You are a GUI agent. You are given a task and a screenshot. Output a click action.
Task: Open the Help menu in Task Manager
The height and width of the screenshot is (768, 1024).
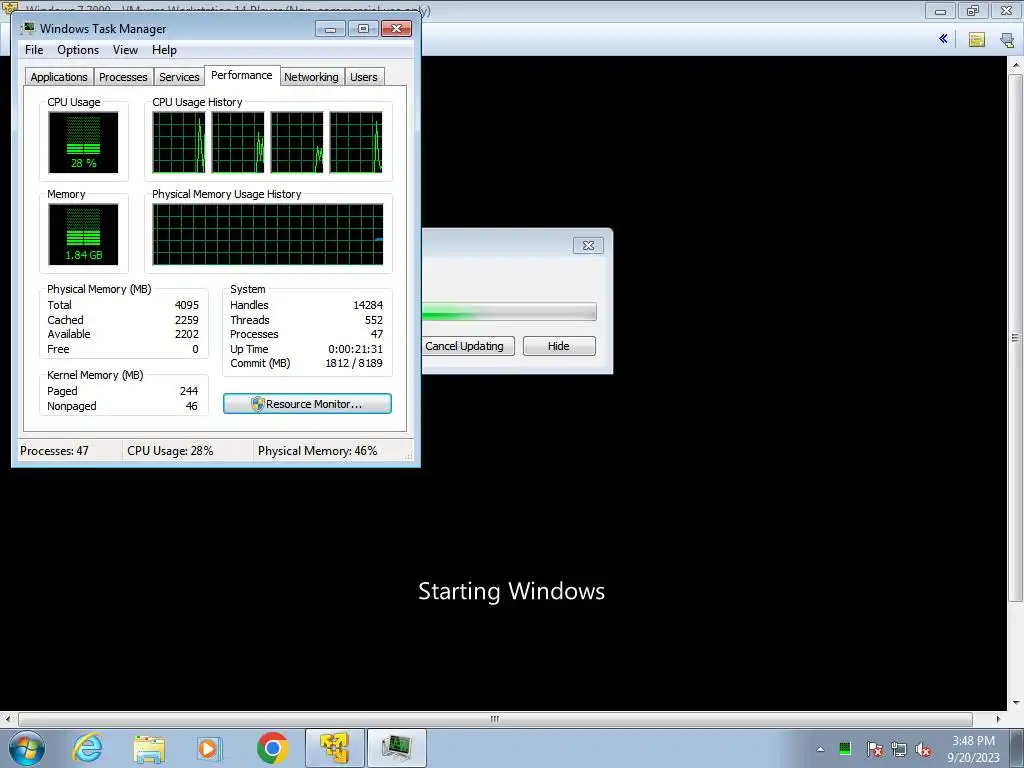click(x=164, y=50)
